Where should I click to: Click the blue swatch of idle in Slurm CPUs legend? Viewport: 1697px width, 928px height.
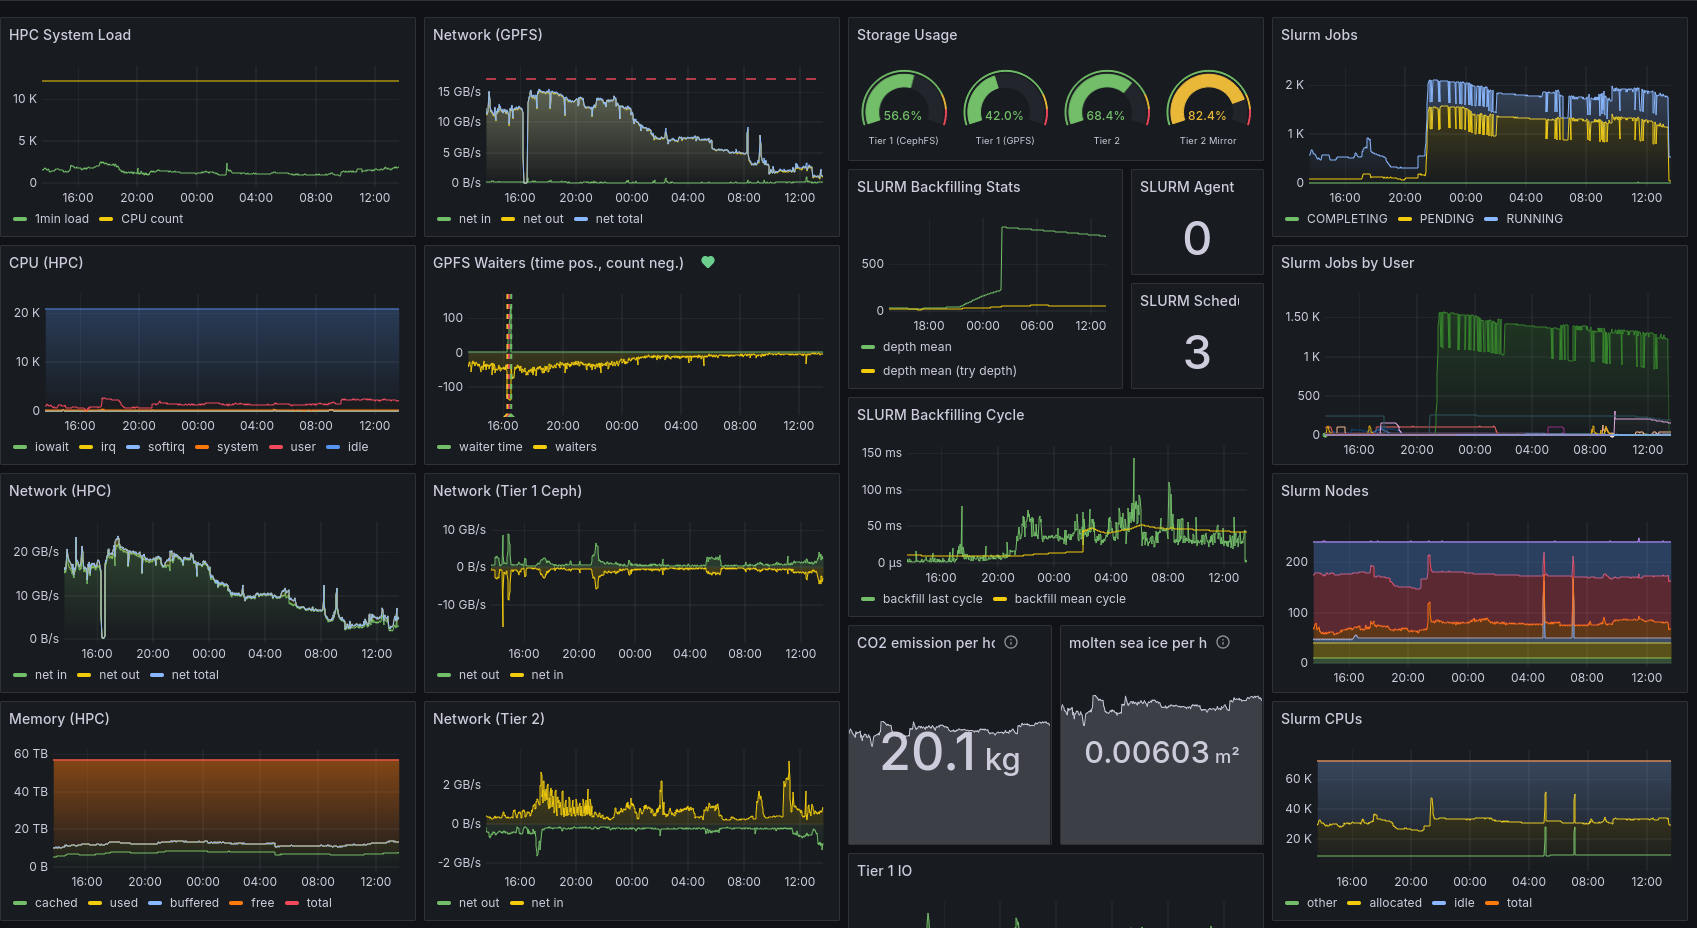point(1439,903)
